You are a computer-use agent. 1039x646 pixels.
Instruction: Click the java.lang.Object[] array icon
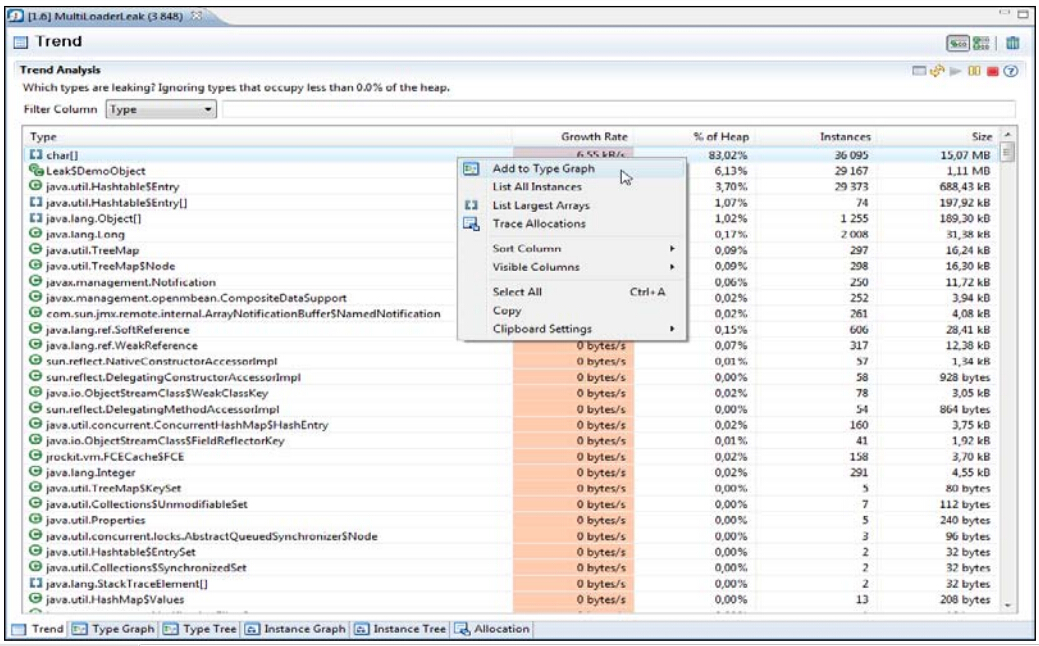36,218
